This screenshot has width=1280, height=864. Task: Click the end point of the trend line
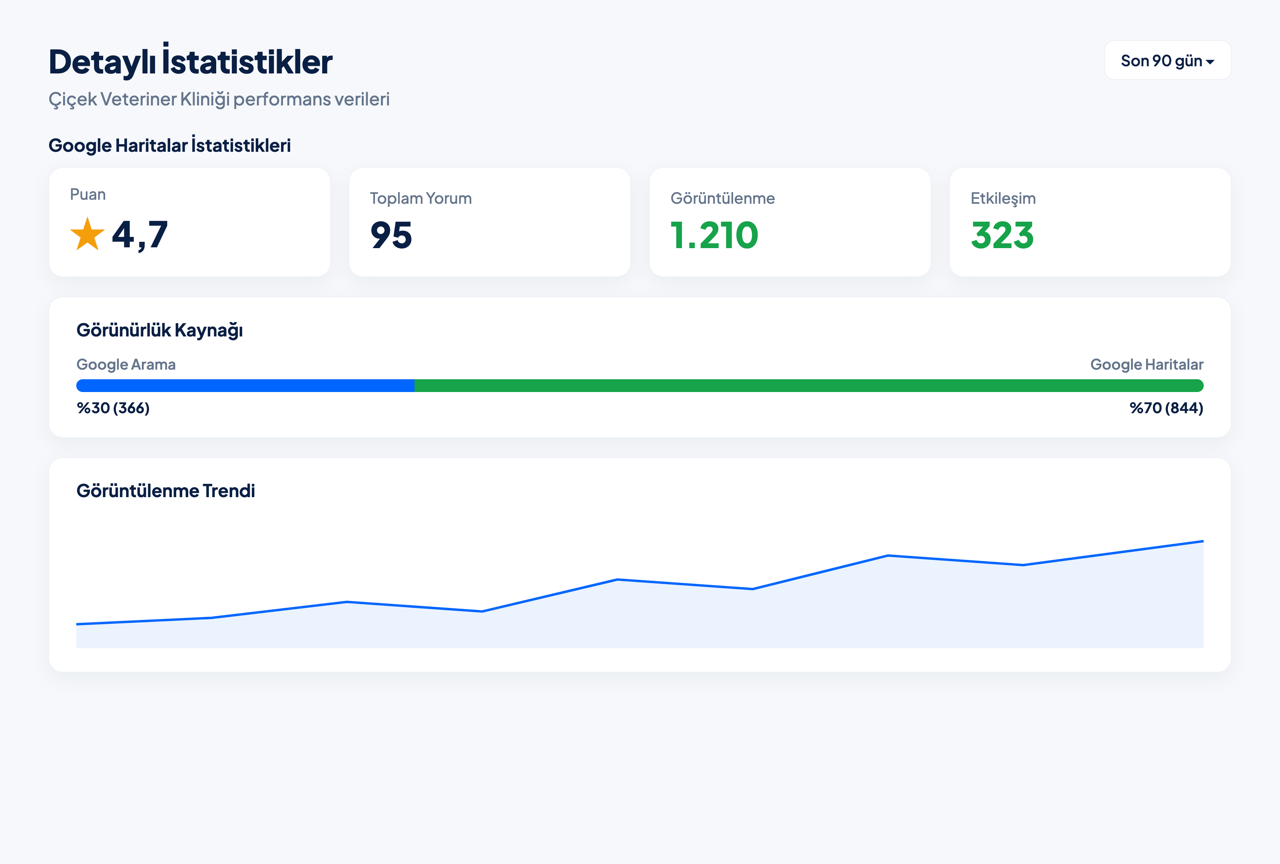(1203, 541)
